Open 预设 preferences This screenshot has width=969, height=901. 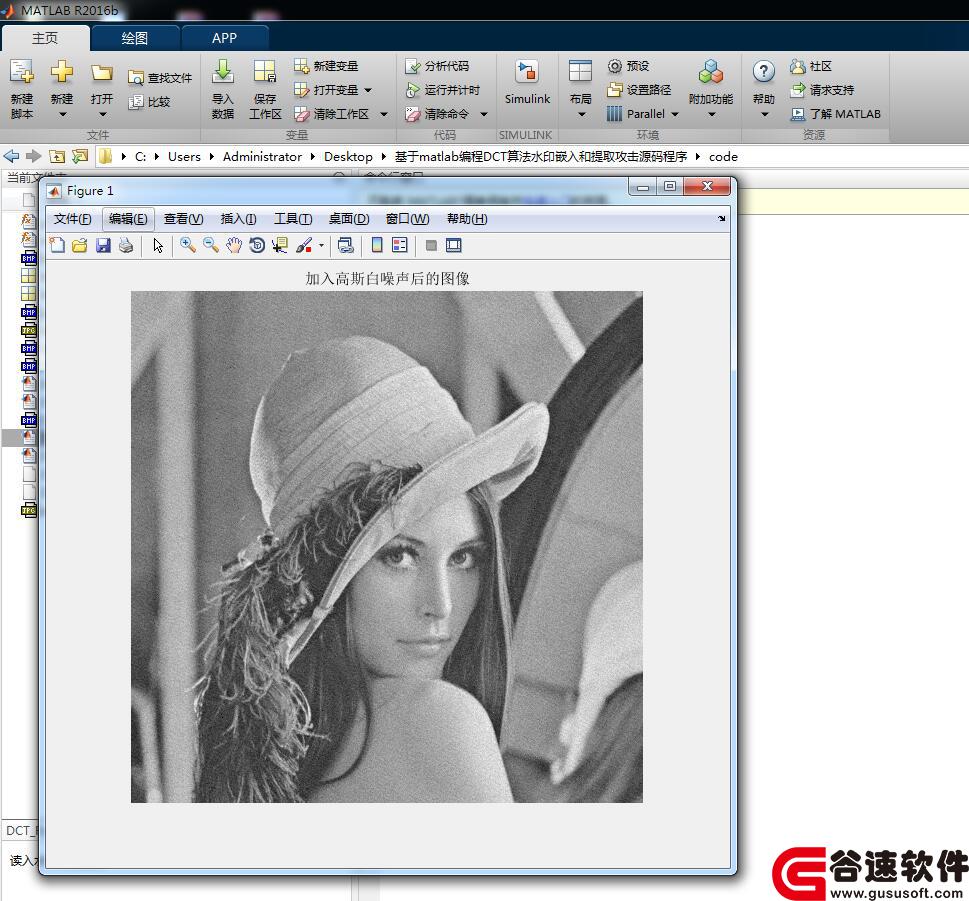point(628,66)
